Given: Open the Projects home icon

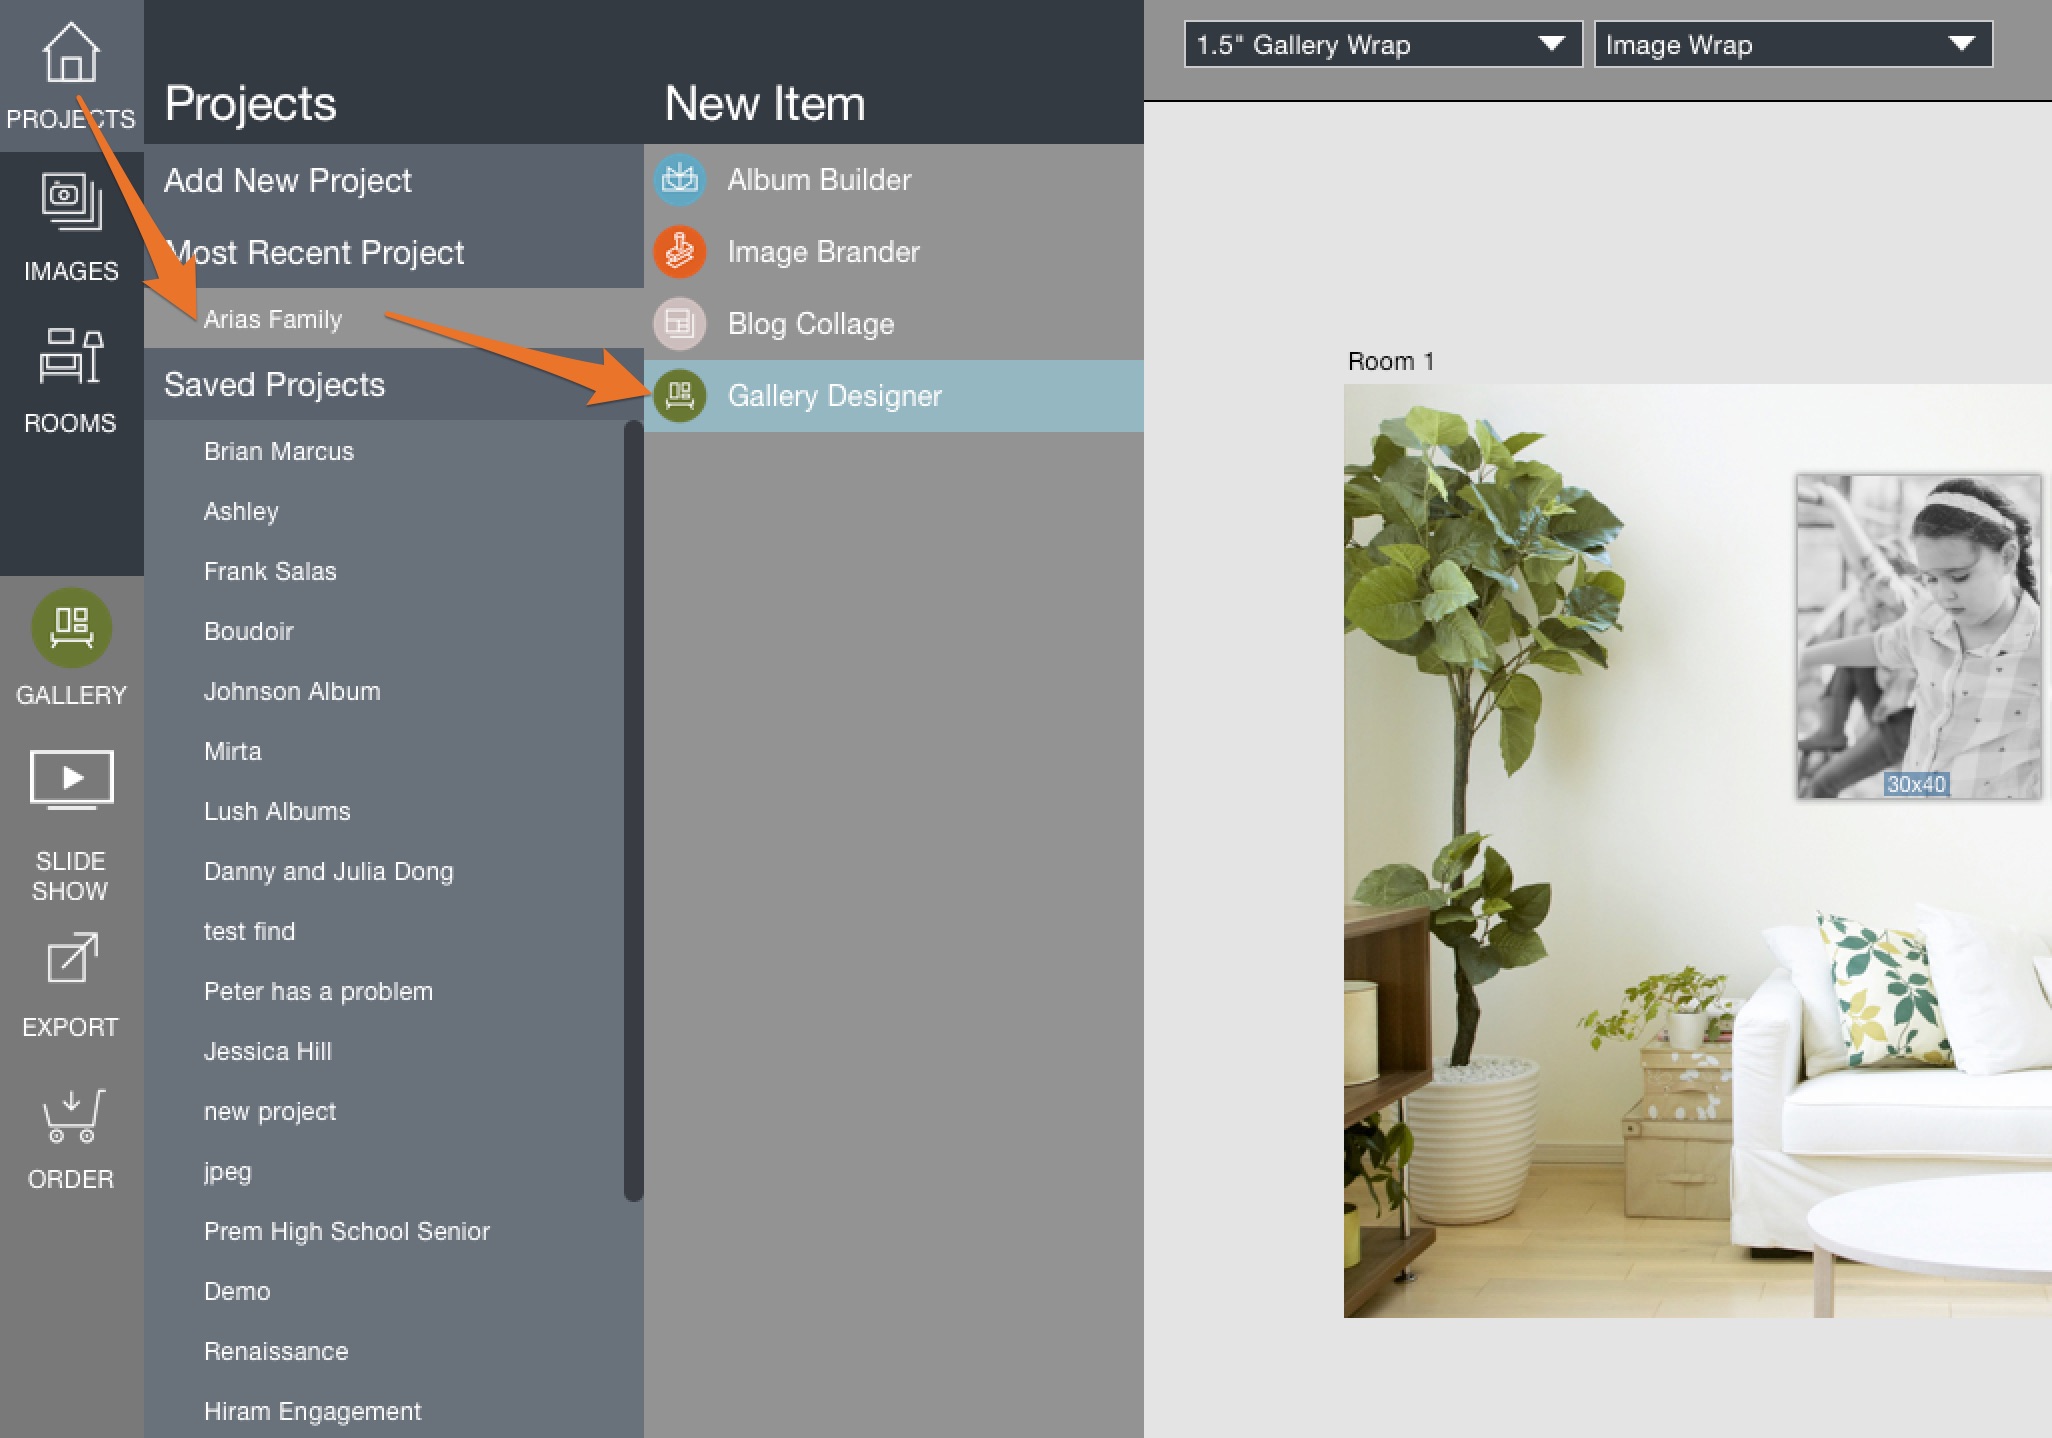Looking at the screenshot, I should tap(71, 53).
